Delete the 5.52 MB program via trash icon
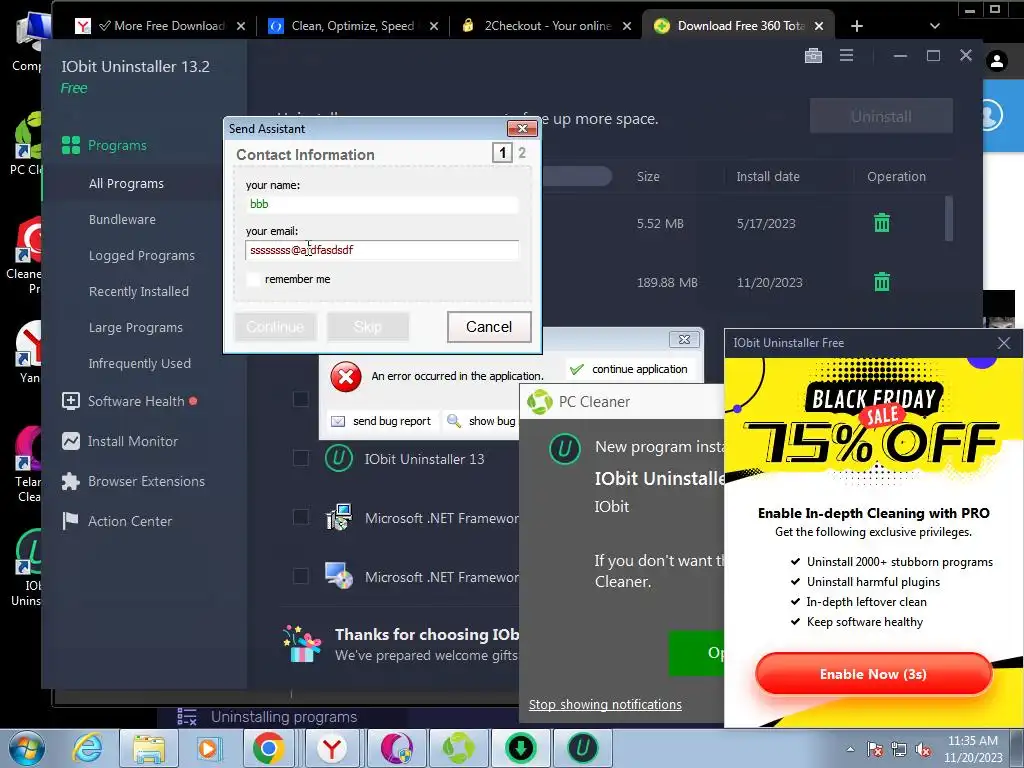The width and height of the screenshot is (1024, 768). (x=882, y=223)
